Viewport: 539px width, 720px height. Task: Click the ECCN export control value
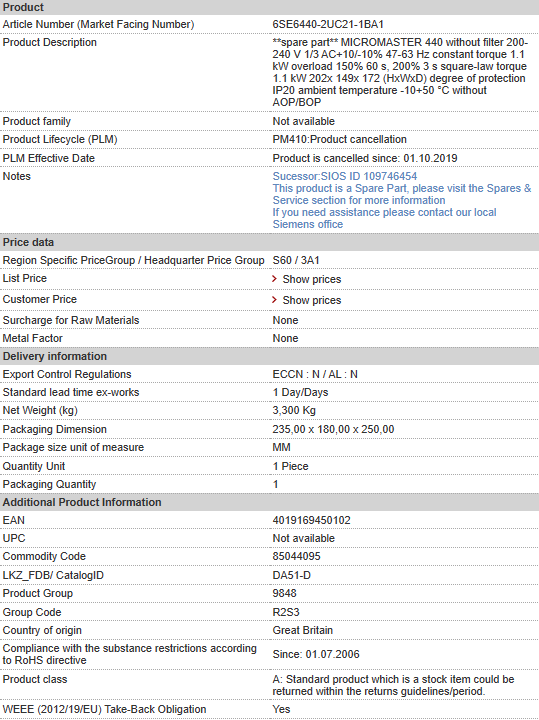(x=315, y=374)
